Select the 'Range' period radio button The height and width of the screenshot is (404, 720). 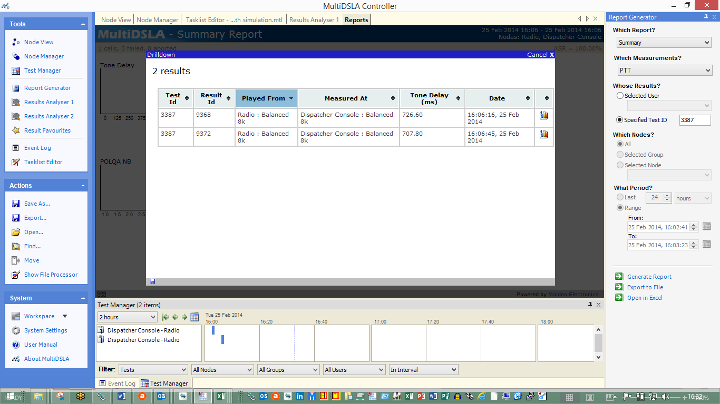point(620,208)
